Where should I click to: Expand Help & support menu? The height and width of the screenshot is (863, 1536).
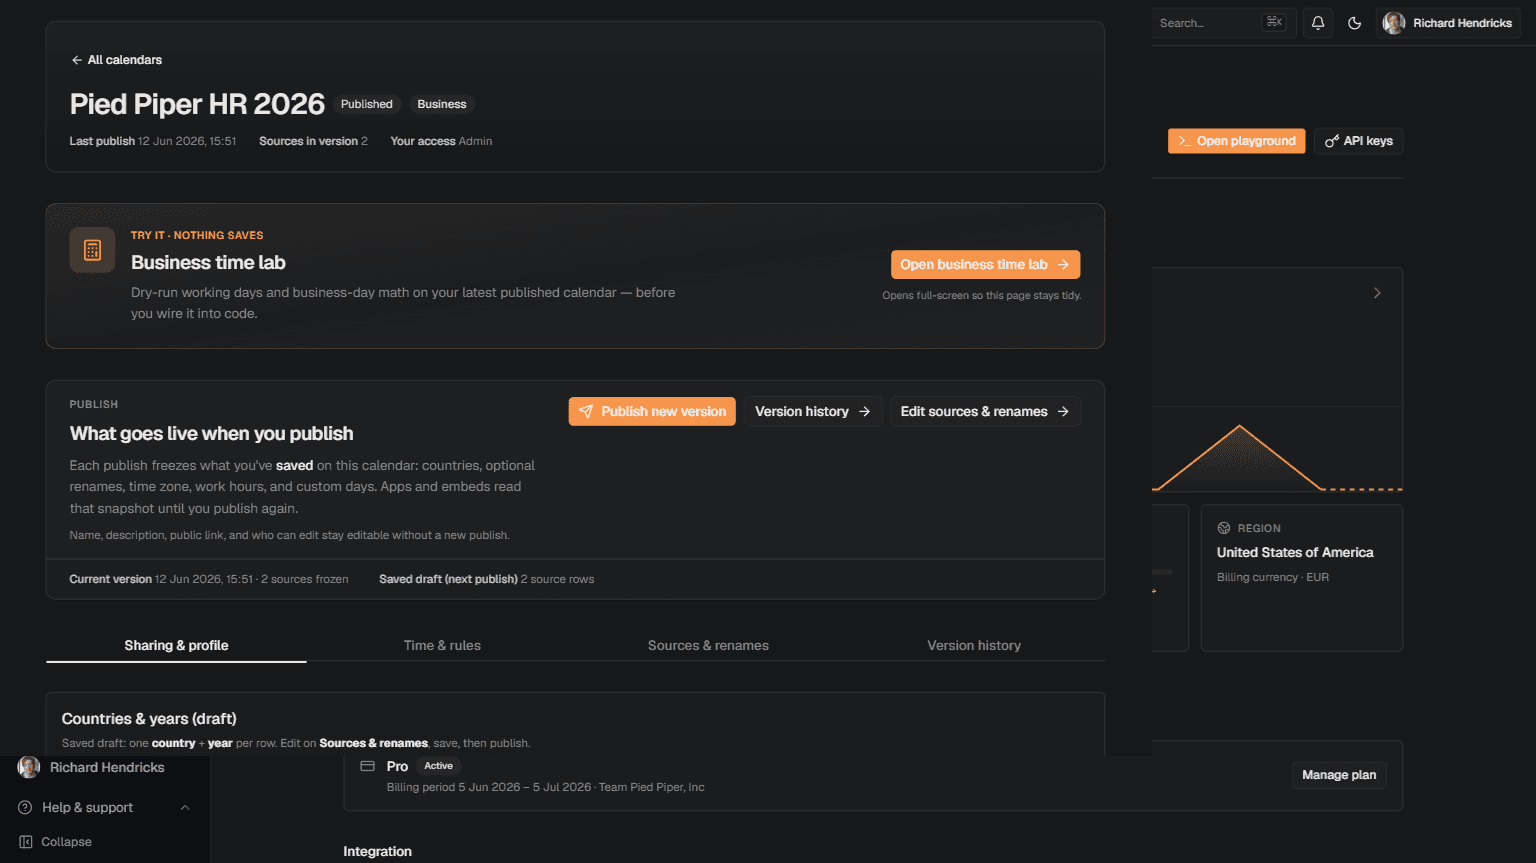click(x=105, y=807)
